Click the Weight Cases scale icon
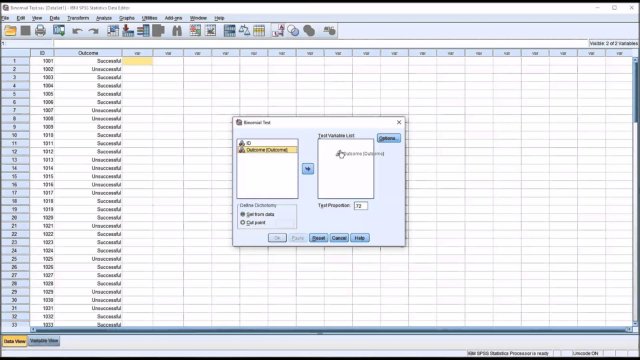The width and height of the screenshot is (640, 360). tap(244, 31)
